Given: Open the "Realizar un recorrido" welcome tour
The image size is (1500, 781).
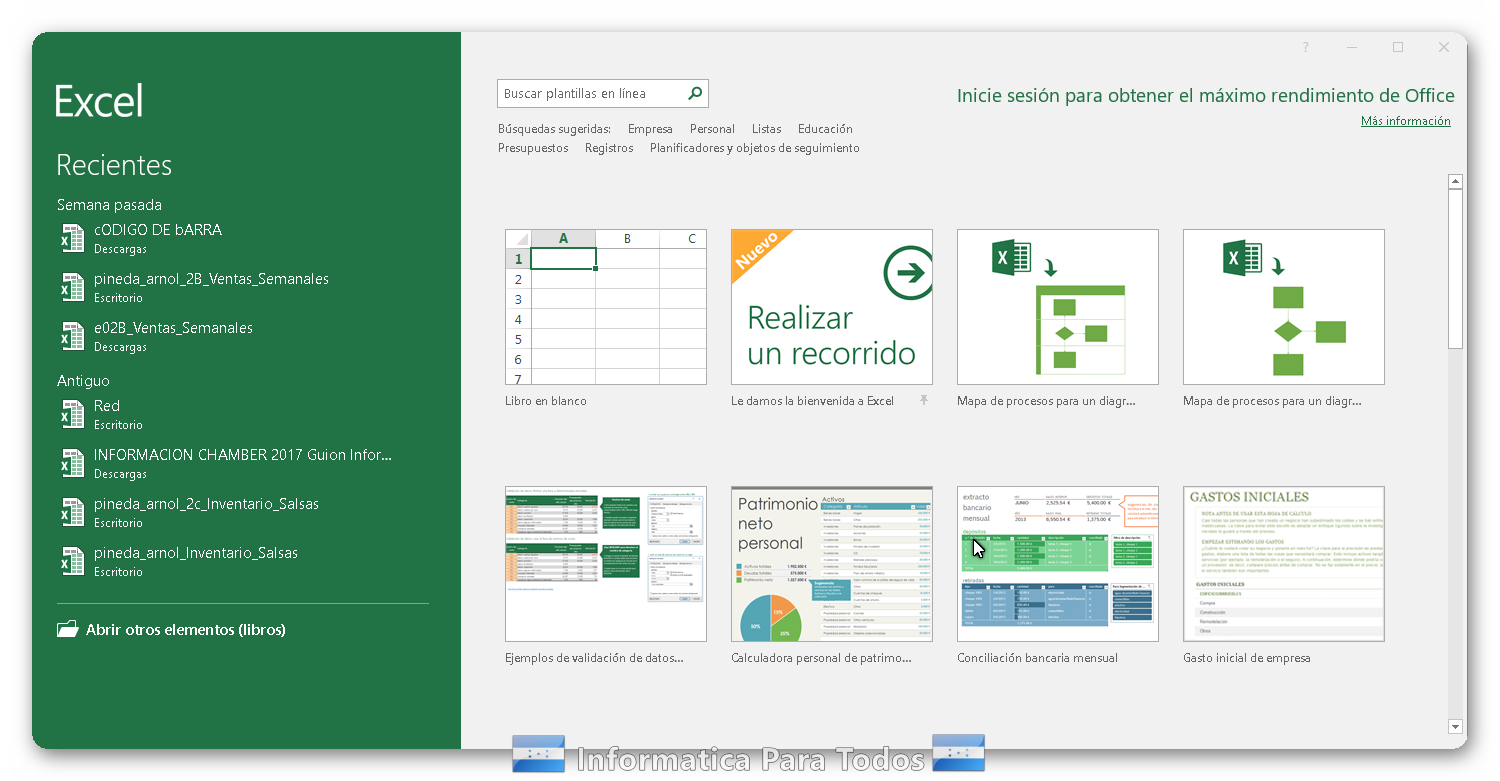Looking at the screenshot, I should (831, 307).
